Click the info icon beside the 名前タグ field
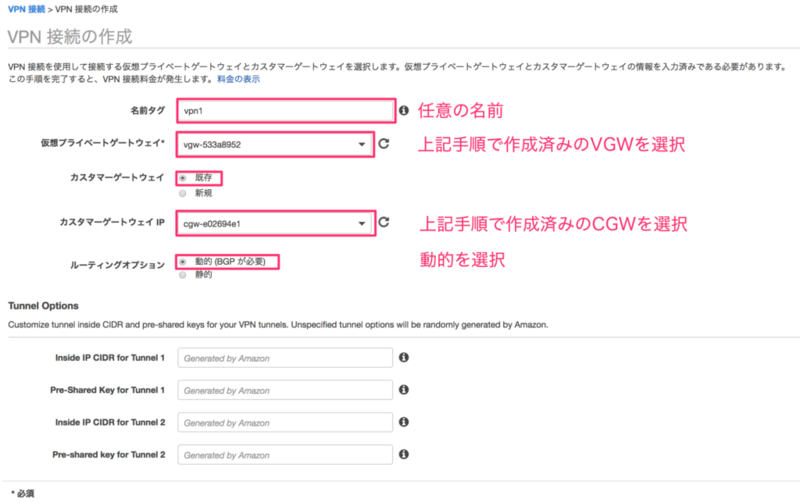 [404, 110]
